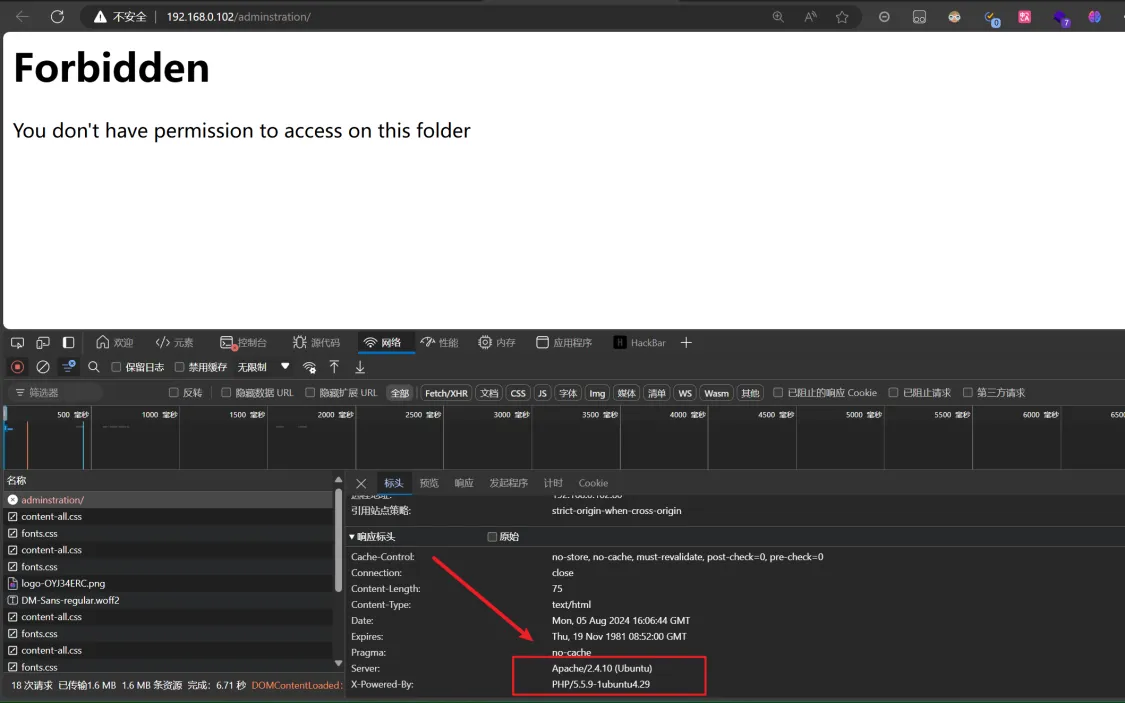Check the 禁用缓存 option
This screenshot has width=1125, height=703.
point(180,367)
